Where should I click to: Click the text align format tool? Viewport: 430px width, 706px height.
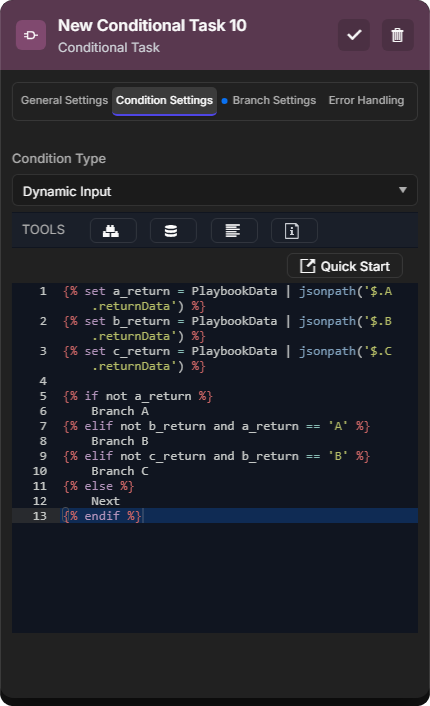coord(234,231)
